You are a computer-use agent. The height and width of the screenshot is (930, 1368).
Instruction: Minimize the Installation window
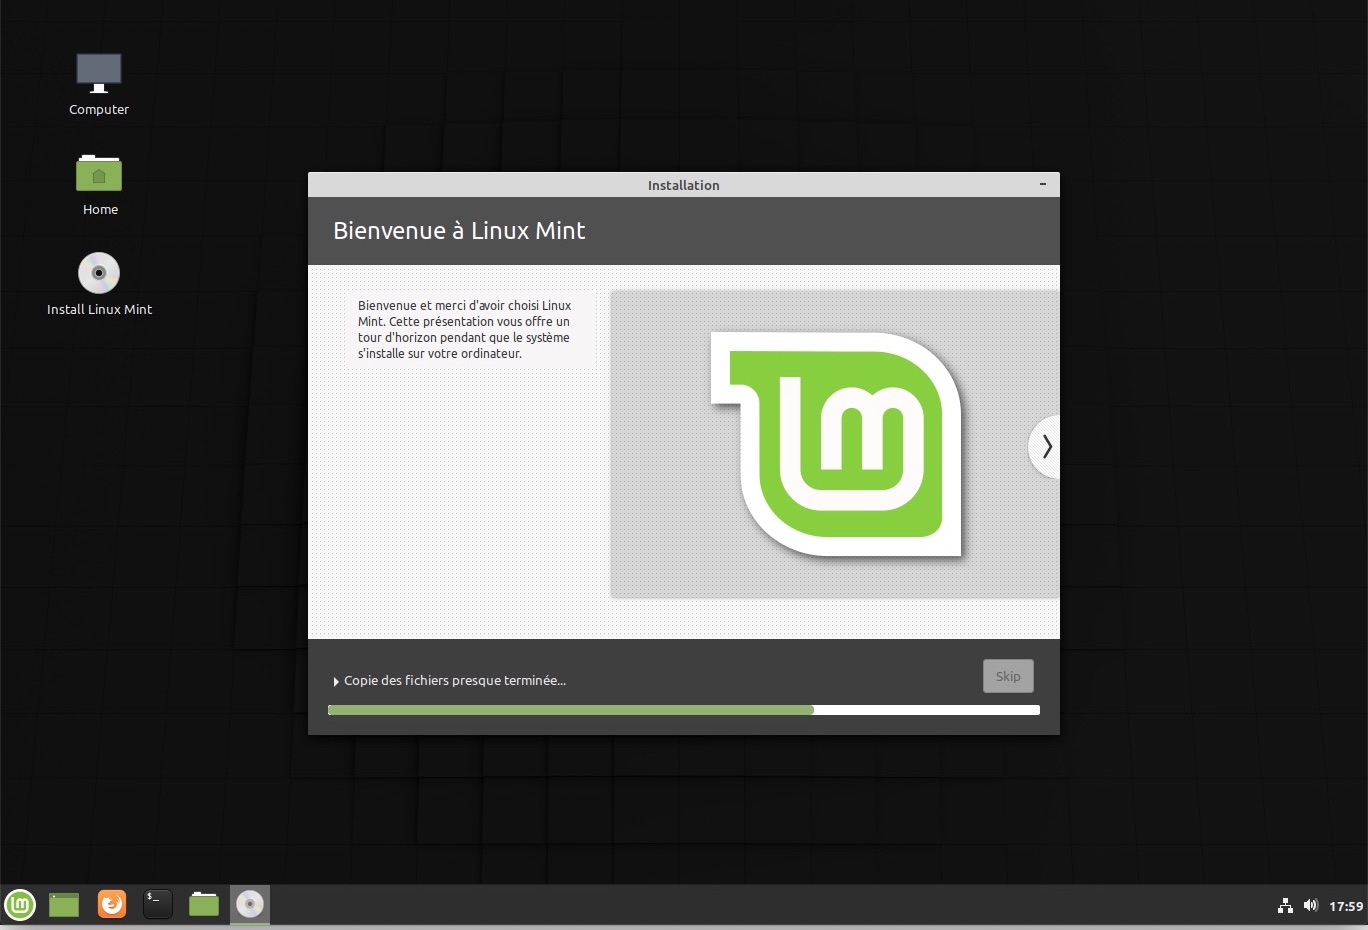(1042, 185)
